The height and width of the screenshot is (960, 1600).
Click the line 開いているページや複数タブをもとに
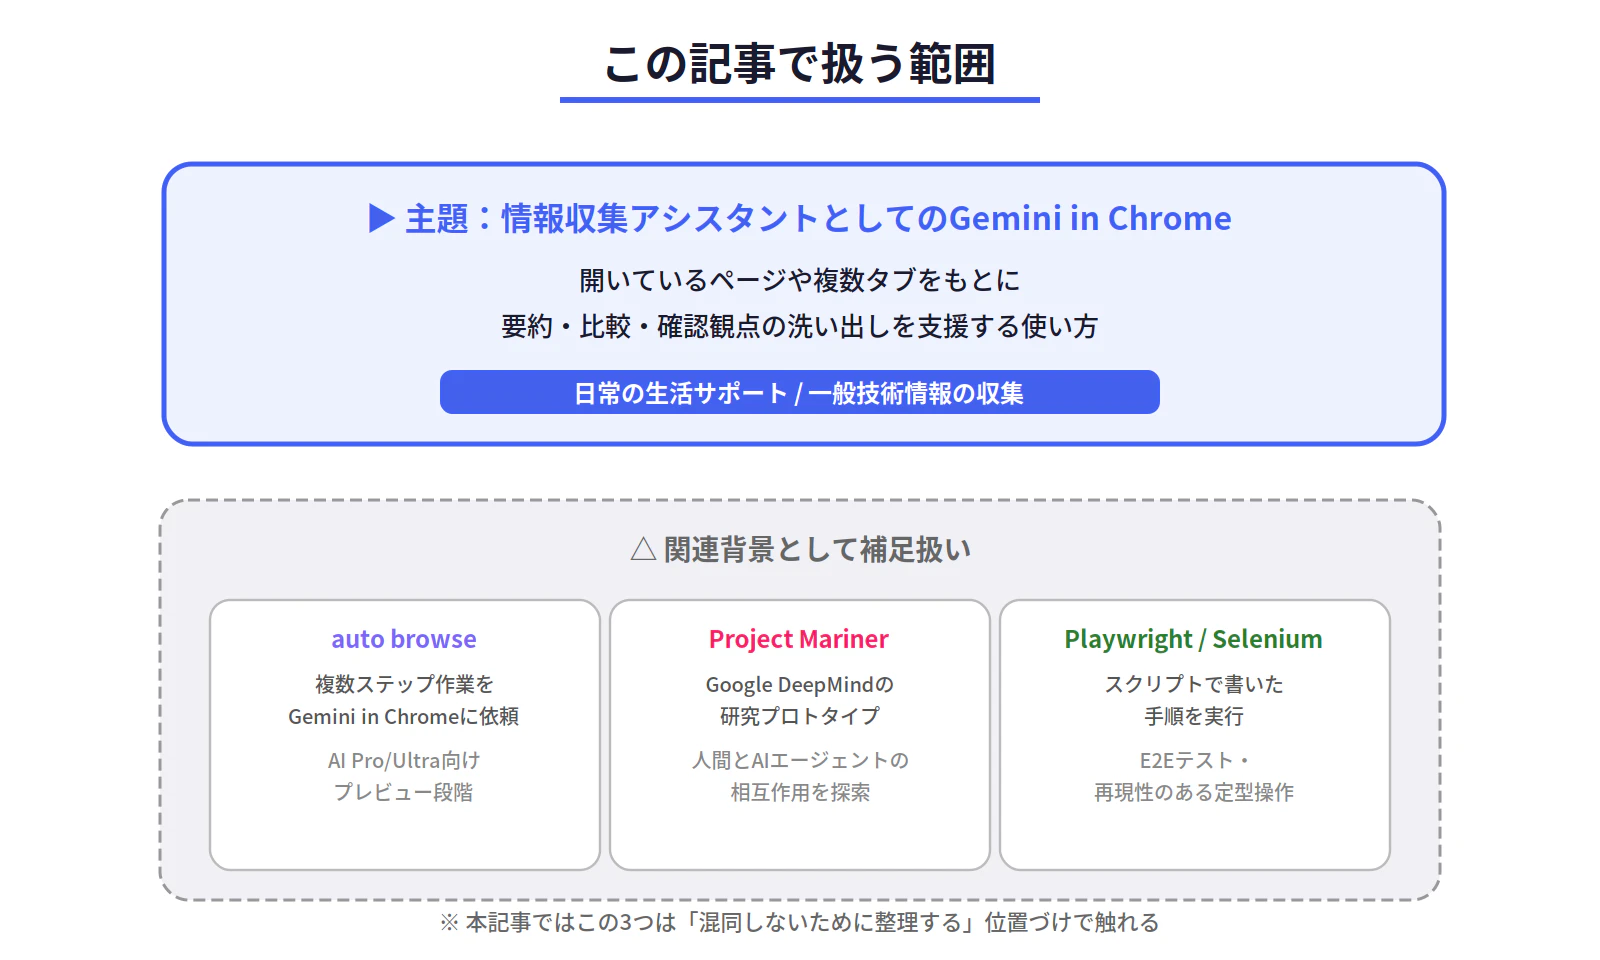[800, 280]
